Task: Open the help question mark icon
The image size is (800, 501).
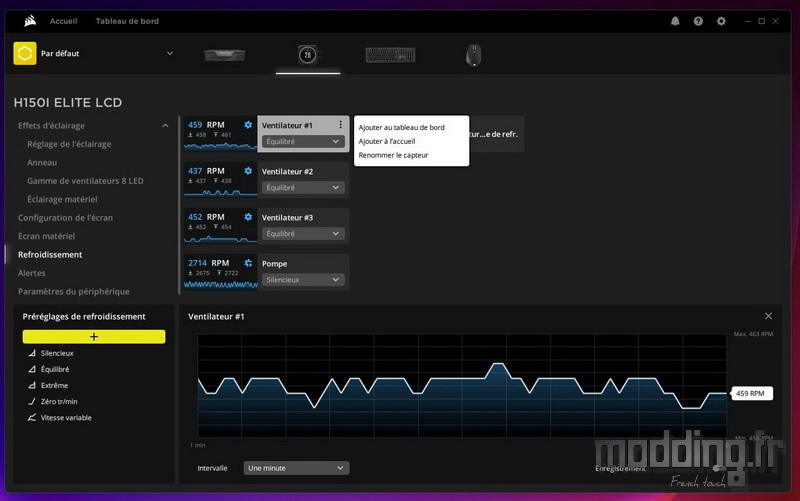Action: click(x=698, y=21)
